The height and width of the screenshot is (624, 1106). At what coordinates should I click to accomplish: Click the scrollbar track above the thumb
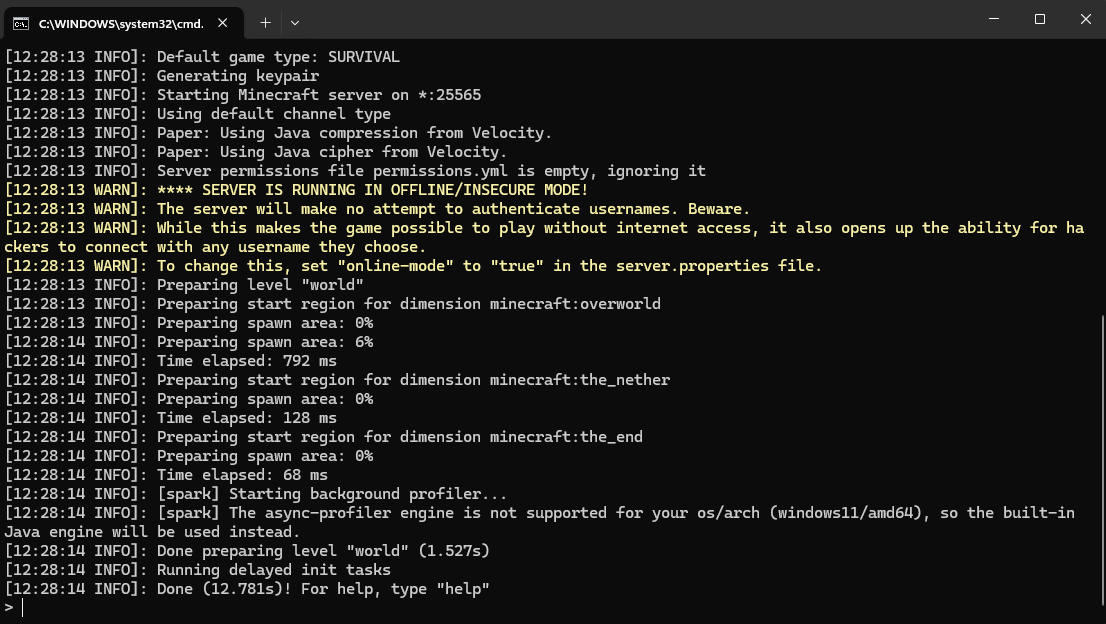pyautogui.click(x=1101, y=176)
